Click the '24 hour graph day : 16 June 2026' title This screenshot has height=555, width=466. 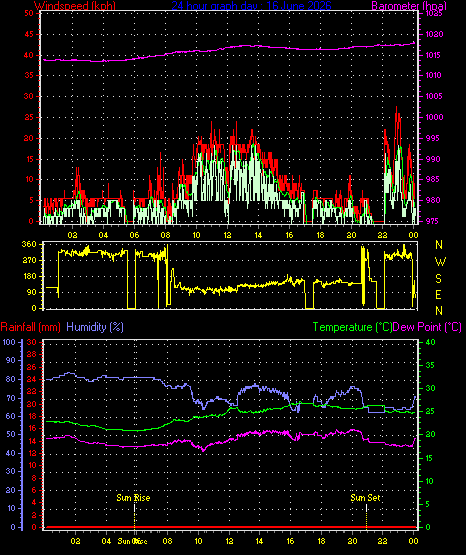pos(251,6)
